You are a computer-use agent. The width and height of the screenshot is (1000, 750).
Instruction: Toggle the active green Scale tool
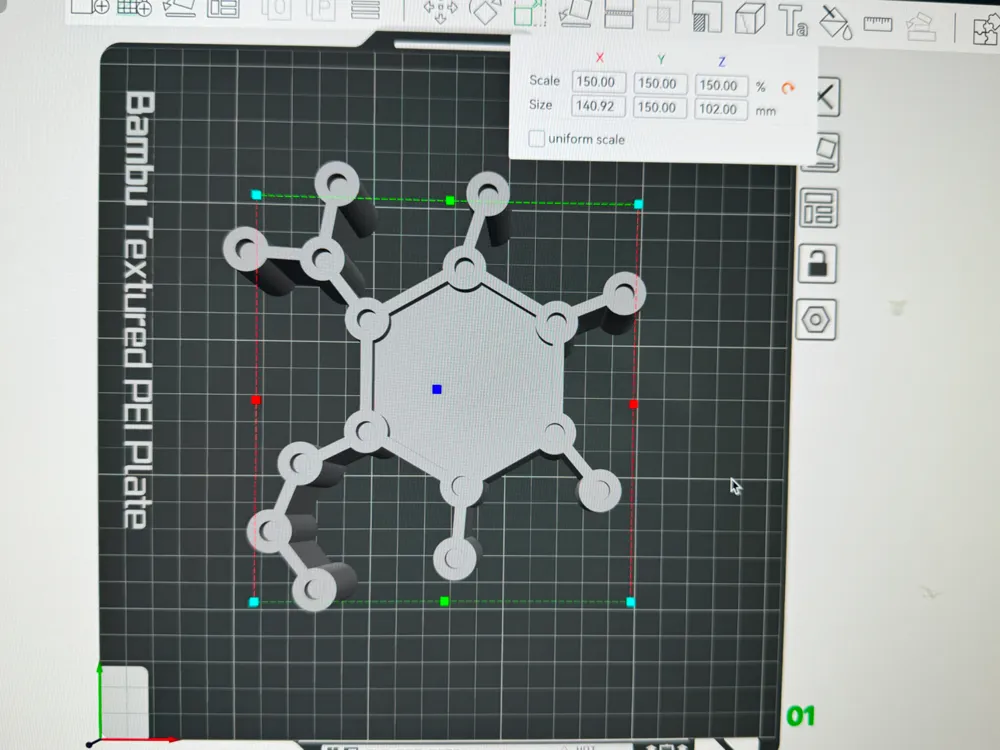click(x=529, y=13)
